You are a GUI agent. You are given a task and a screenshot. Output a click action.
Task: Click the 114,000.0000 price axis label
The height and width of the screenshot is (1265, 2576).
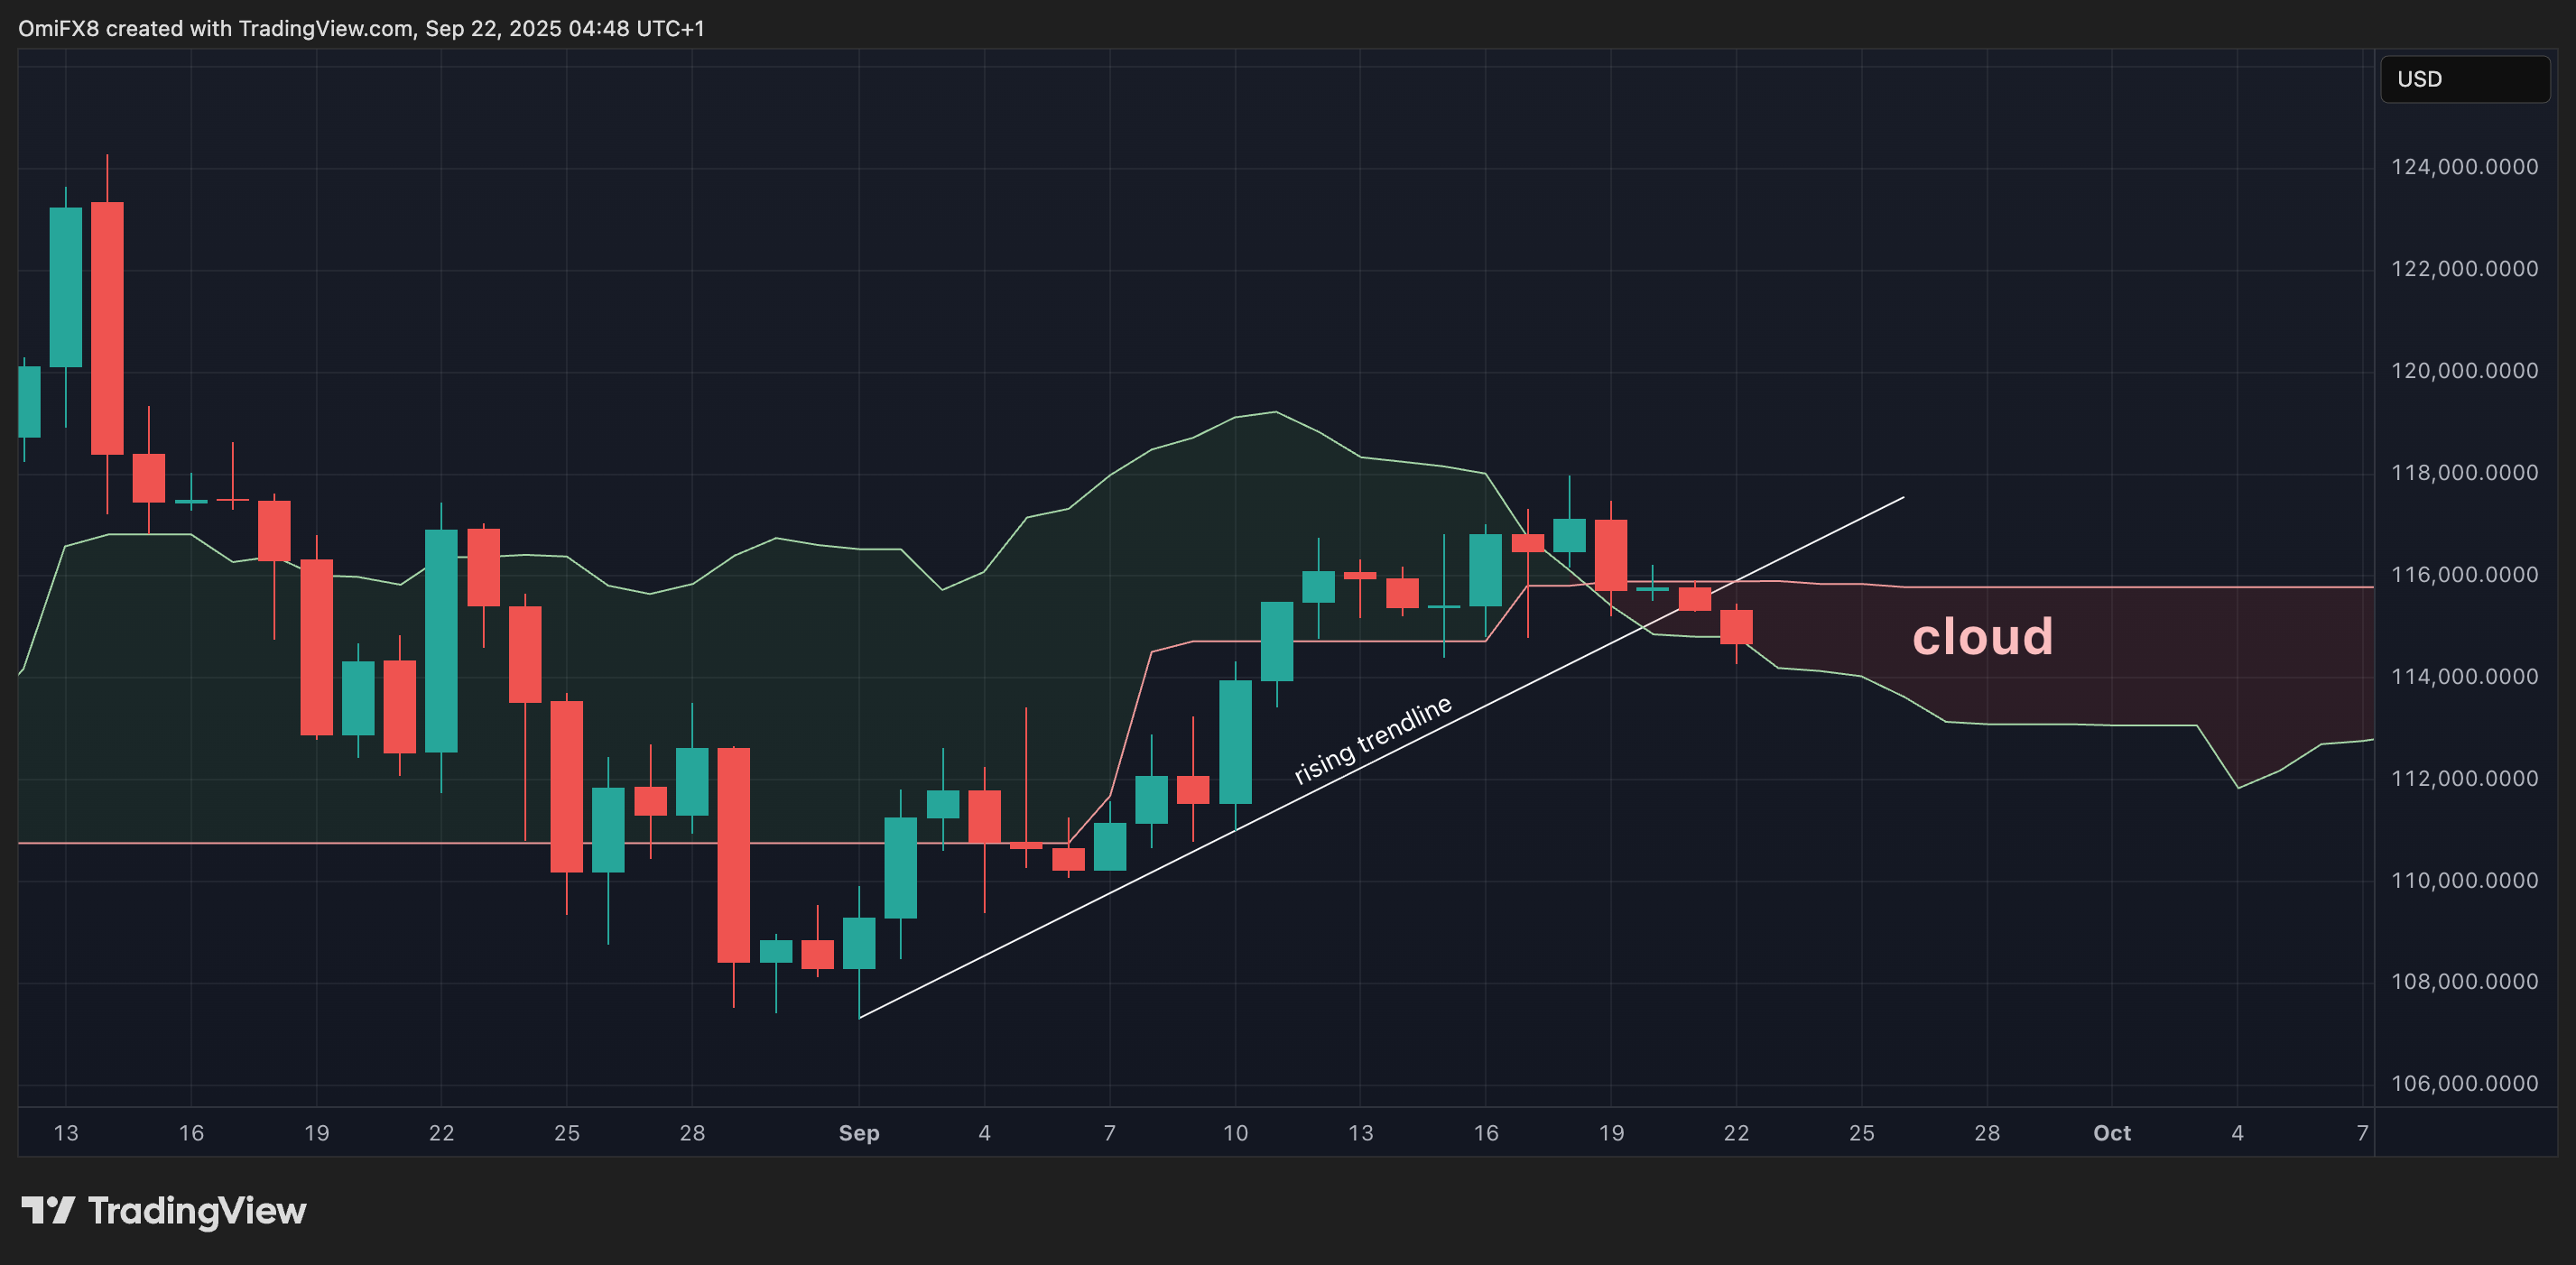coord(2464,677)
